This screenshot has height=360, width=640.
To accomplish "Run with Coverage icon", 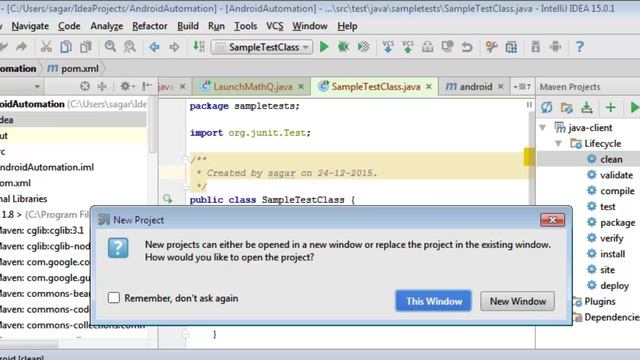I will coord(363,47).
